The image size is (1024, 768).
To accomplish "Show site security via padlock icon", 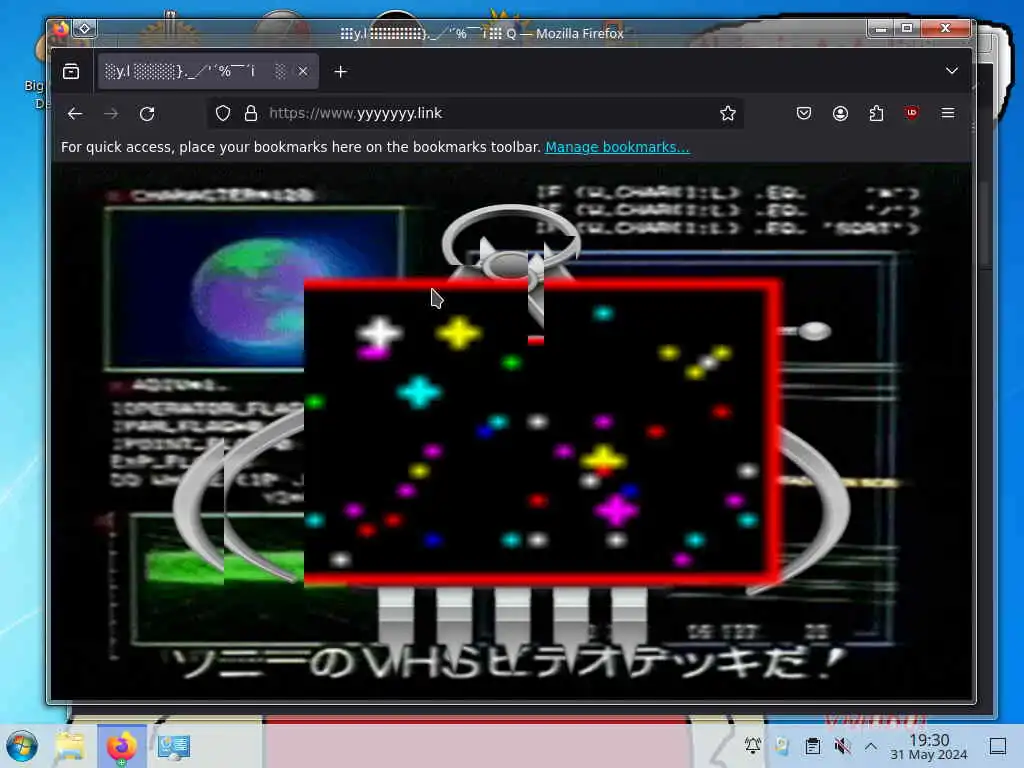I will pyautogui.click(x=251, y=114).
